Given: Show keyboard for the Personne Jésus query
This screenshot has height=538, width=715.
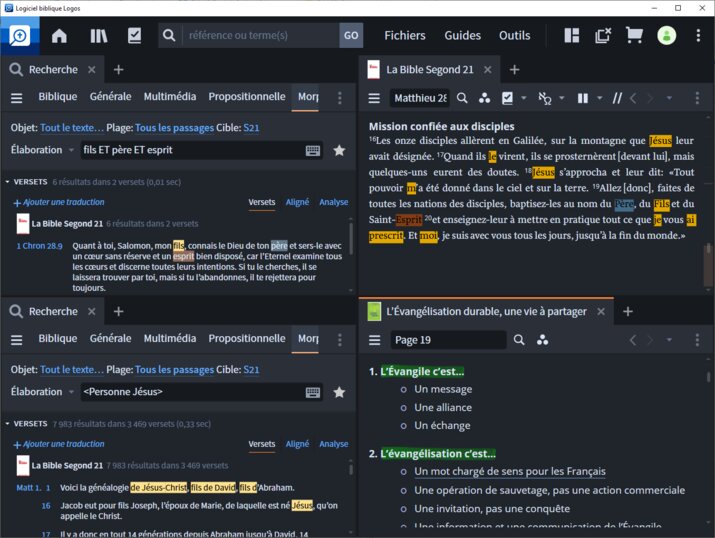Looking at the screenshot, I should pos(312,393).
